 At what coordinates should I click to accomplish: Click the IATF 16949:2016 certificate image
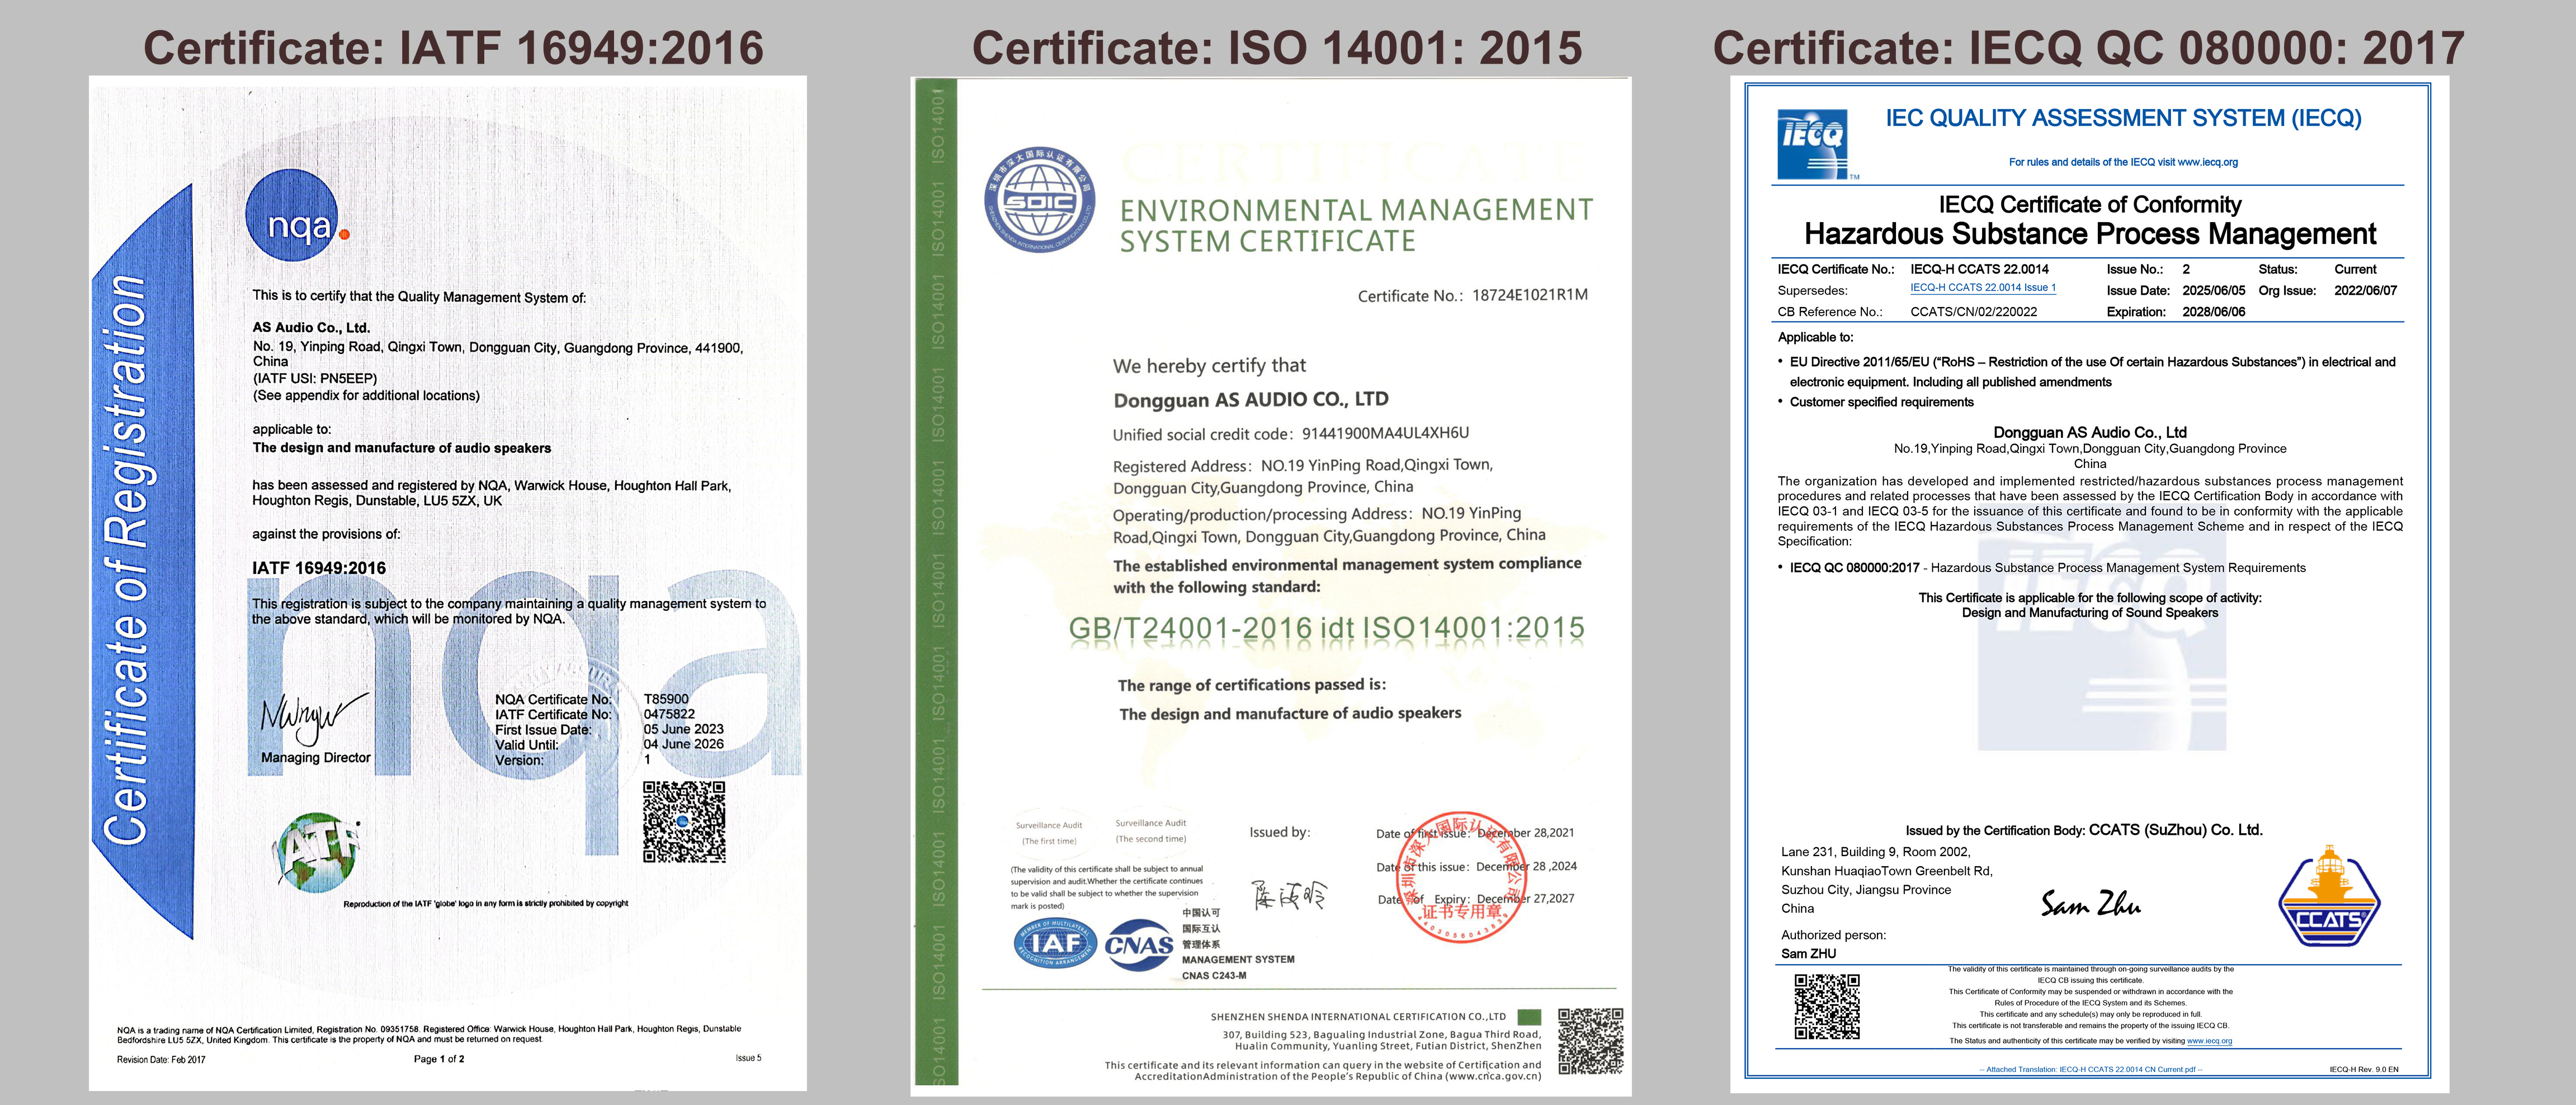pyautogui.click(x=447, y=583)
